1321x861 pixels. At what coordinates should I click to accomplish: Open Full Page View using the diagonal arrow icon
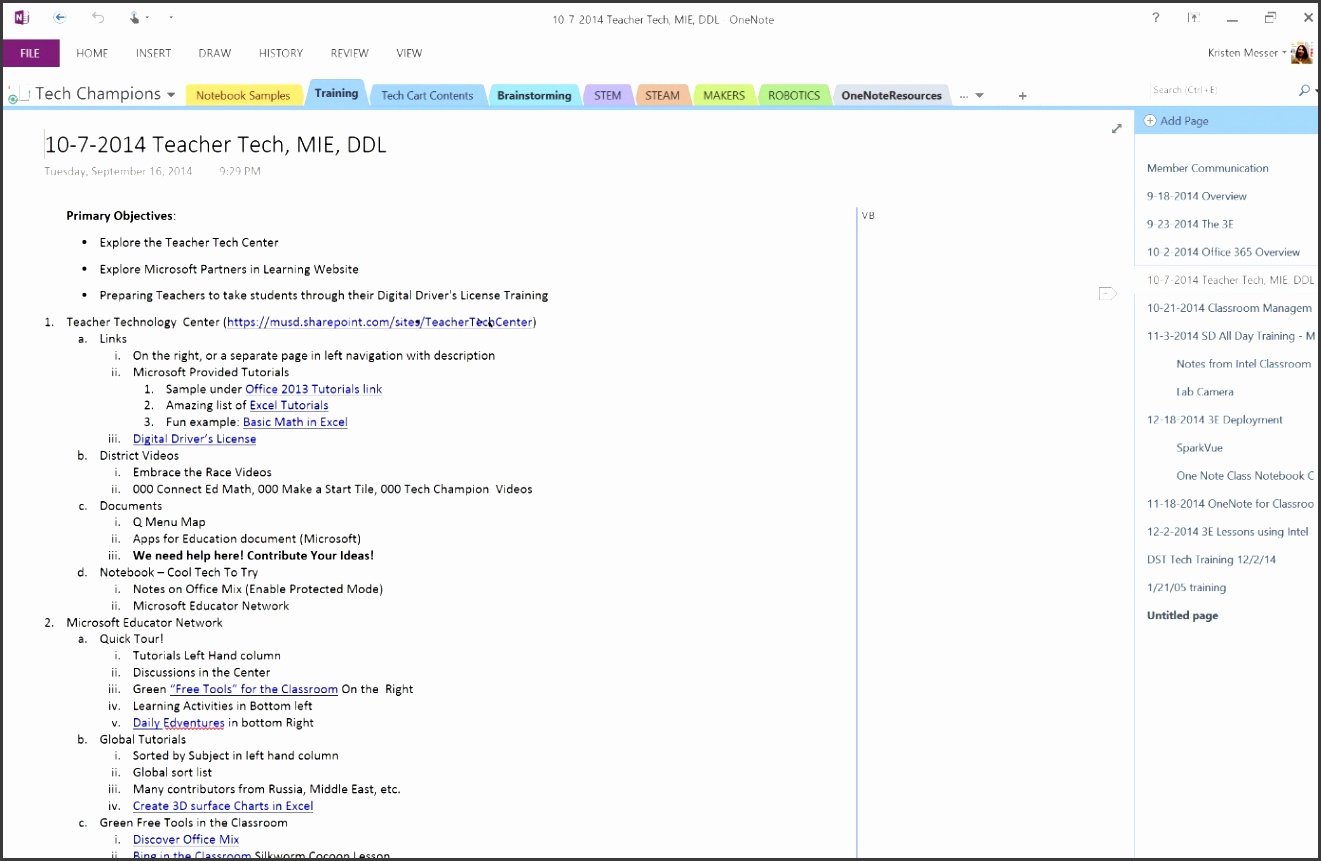click(x=1116, y=129)
